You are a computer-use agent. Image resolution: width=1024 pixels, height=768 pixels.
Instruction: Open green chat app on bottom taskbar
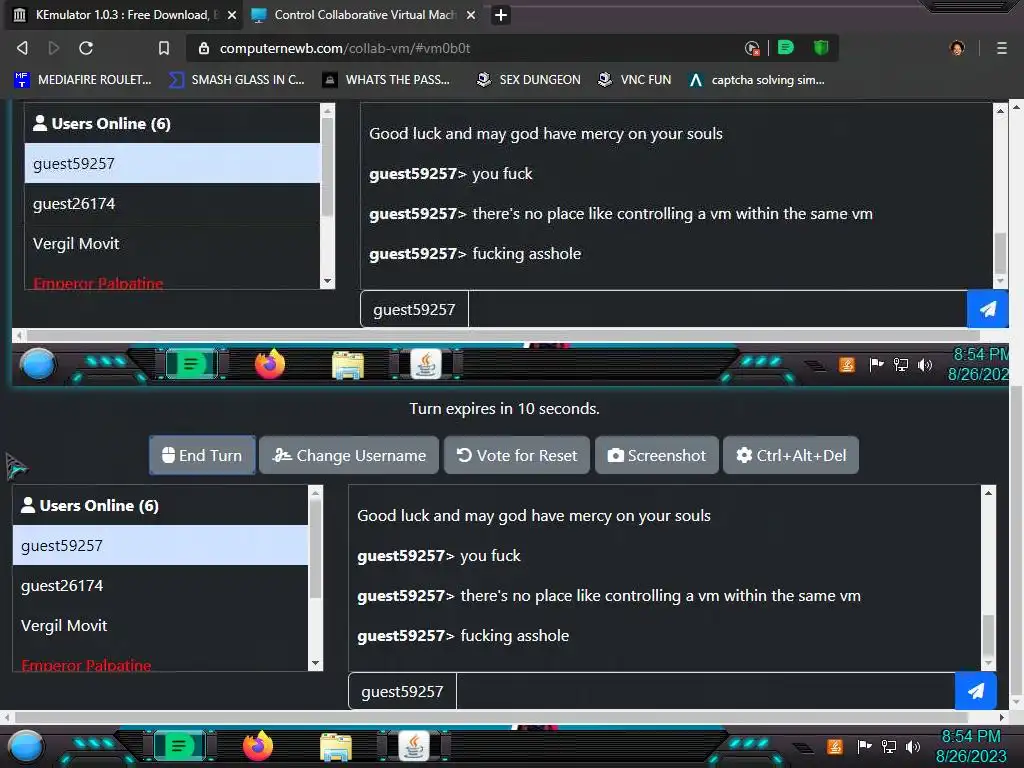pyautogui.click(x=179, y=746)
